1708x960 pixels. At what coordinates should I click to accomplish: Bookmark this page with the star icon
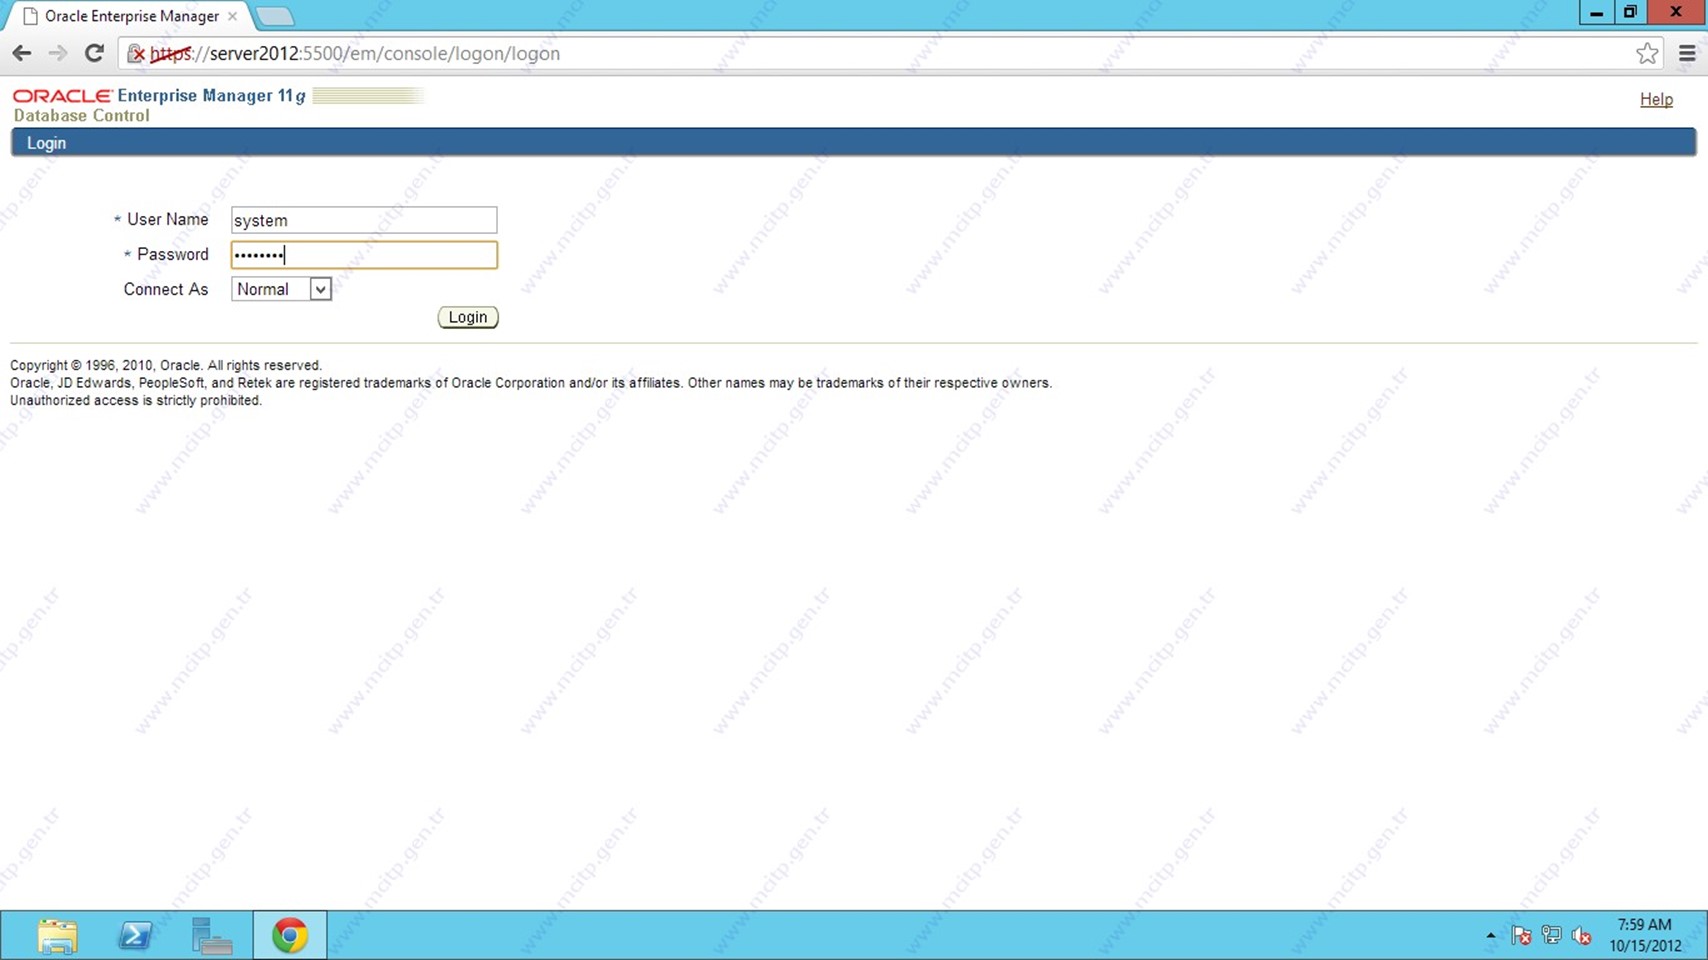point(1647,53)
